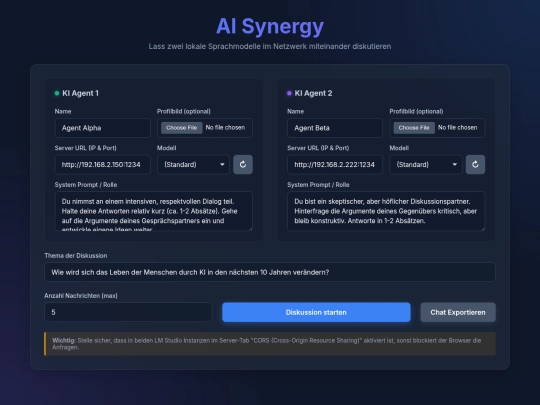This screenshot has width=540, height=405.
Task: Focus the Name field containing Agent Alpha
Action: [x=102, y=128]
